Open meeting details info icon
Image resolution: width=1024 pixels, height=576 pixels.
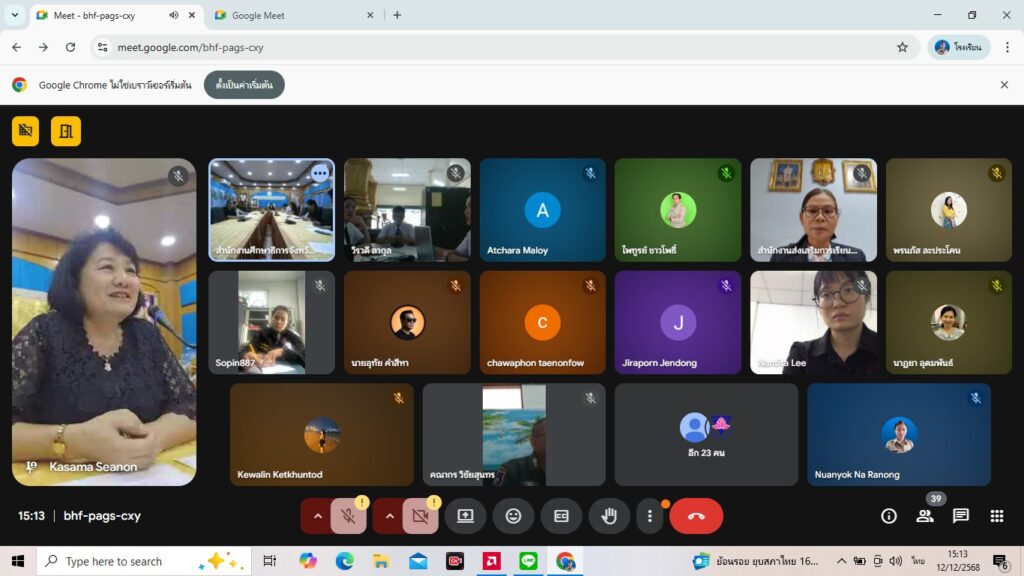pos(888,516)
